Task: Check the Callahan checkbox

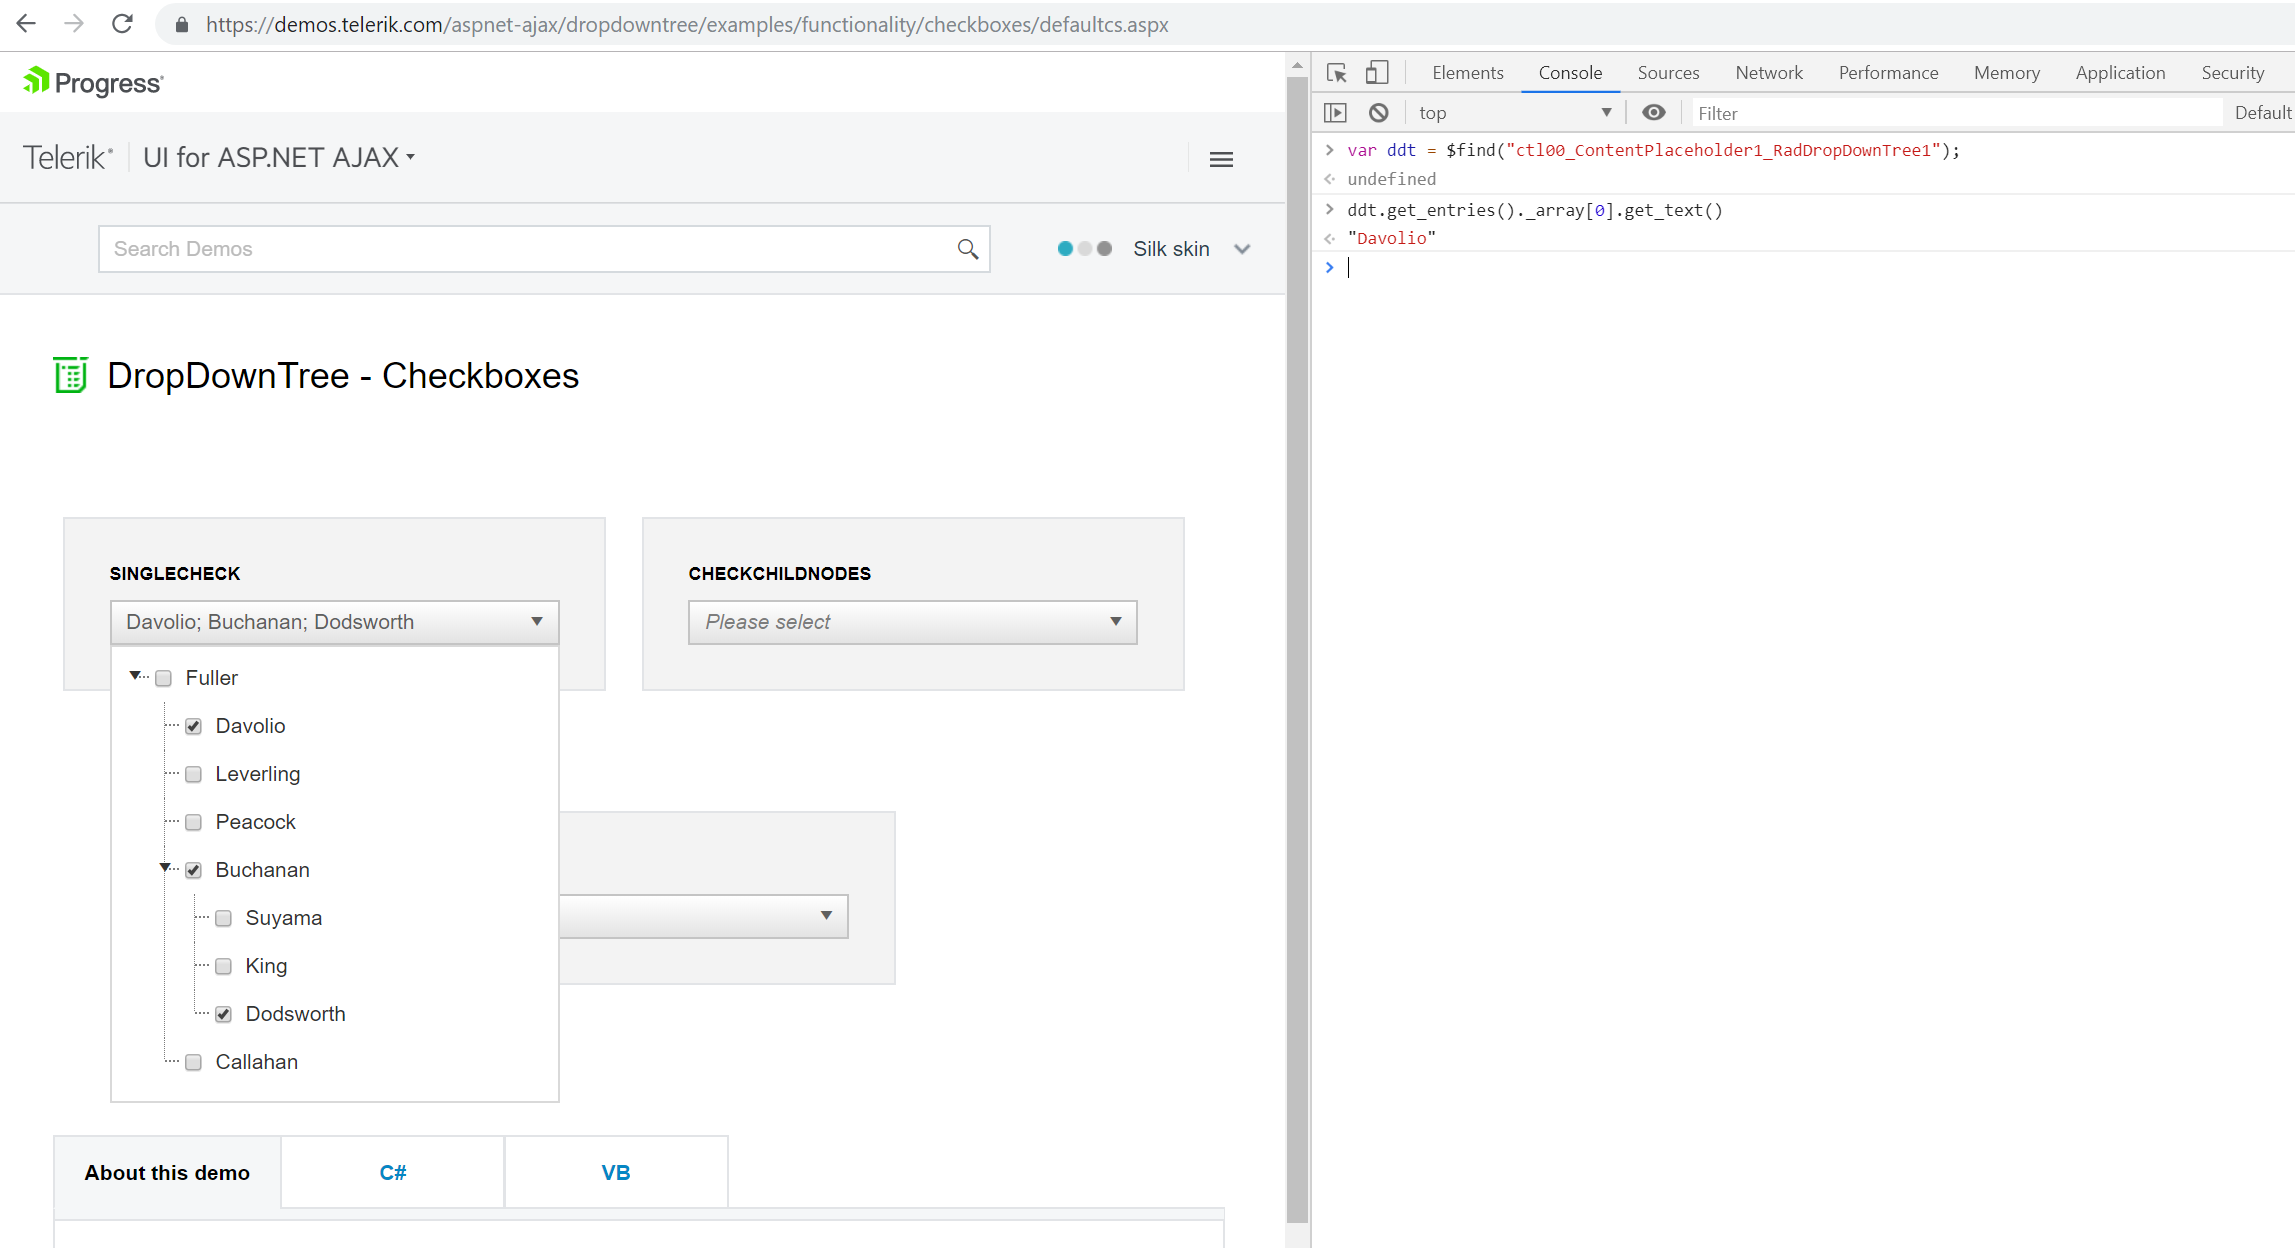Action: click(194, 1063)
